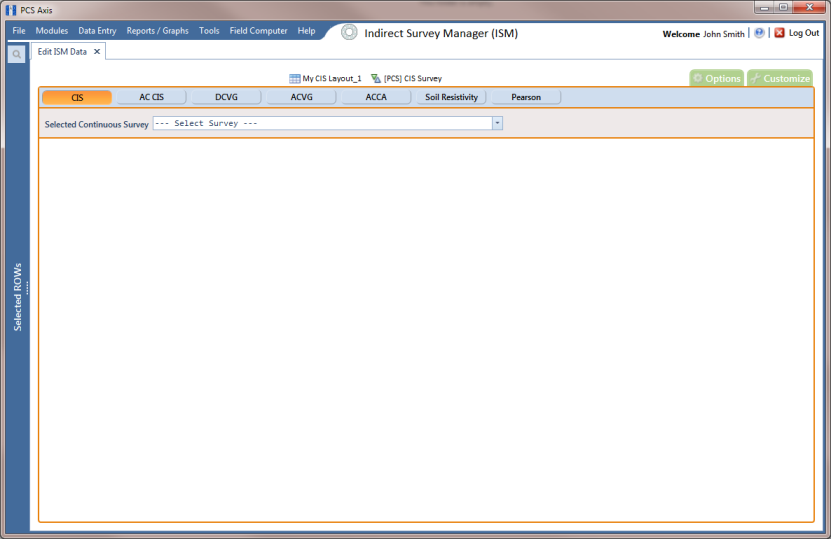Image resolution: width=831 pixels, height=539 pixels.
Task: Switch to the Pearson tab
Action: click(526, 98)
